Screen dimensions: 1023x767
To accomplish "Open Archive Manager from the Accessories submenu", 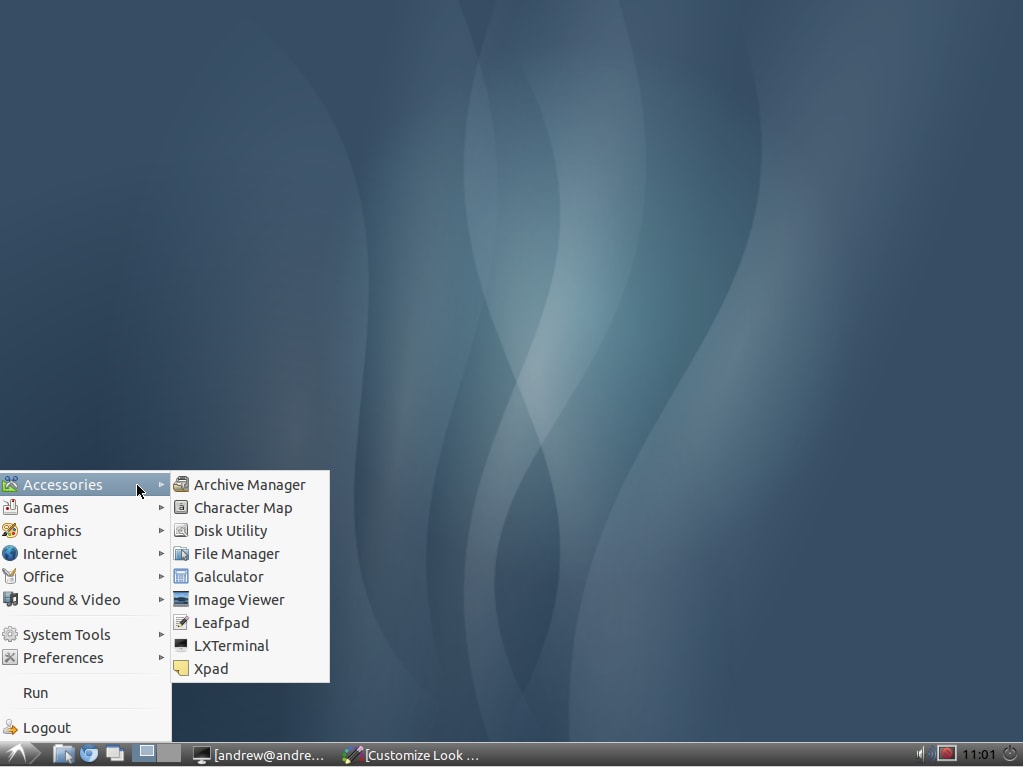I will click(x=251, y=485).
